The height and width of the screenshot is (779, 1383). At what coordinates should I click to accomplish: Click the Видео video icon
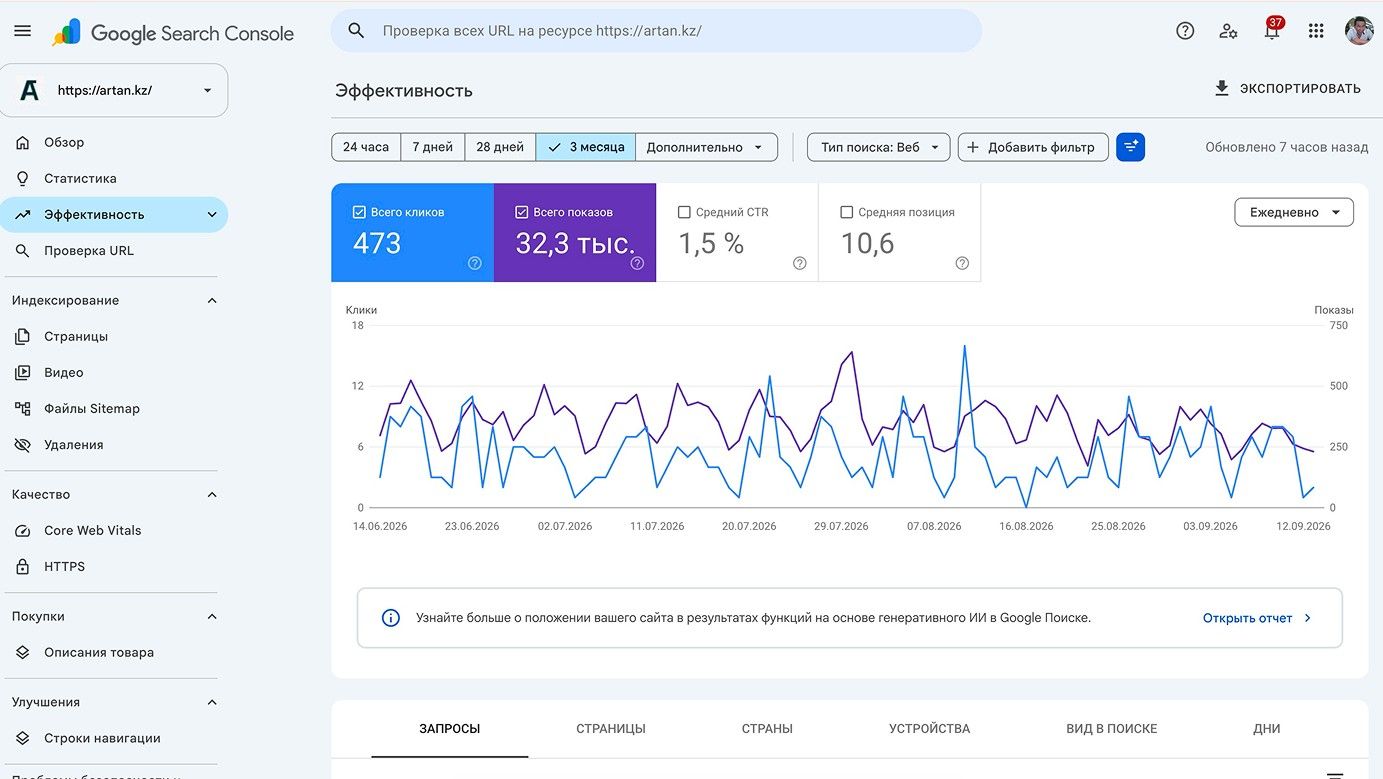point(23,373)
